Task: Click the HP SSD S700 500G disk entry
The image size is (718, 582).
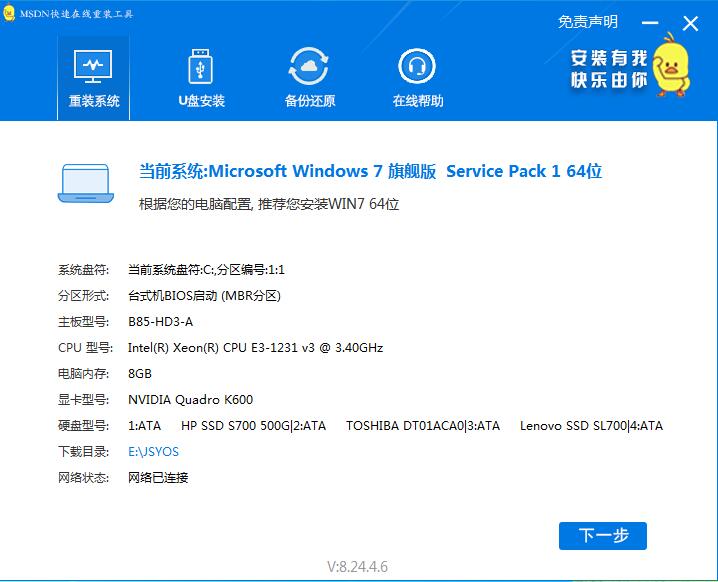Action: pyautogui.click(x=235, y=426)
